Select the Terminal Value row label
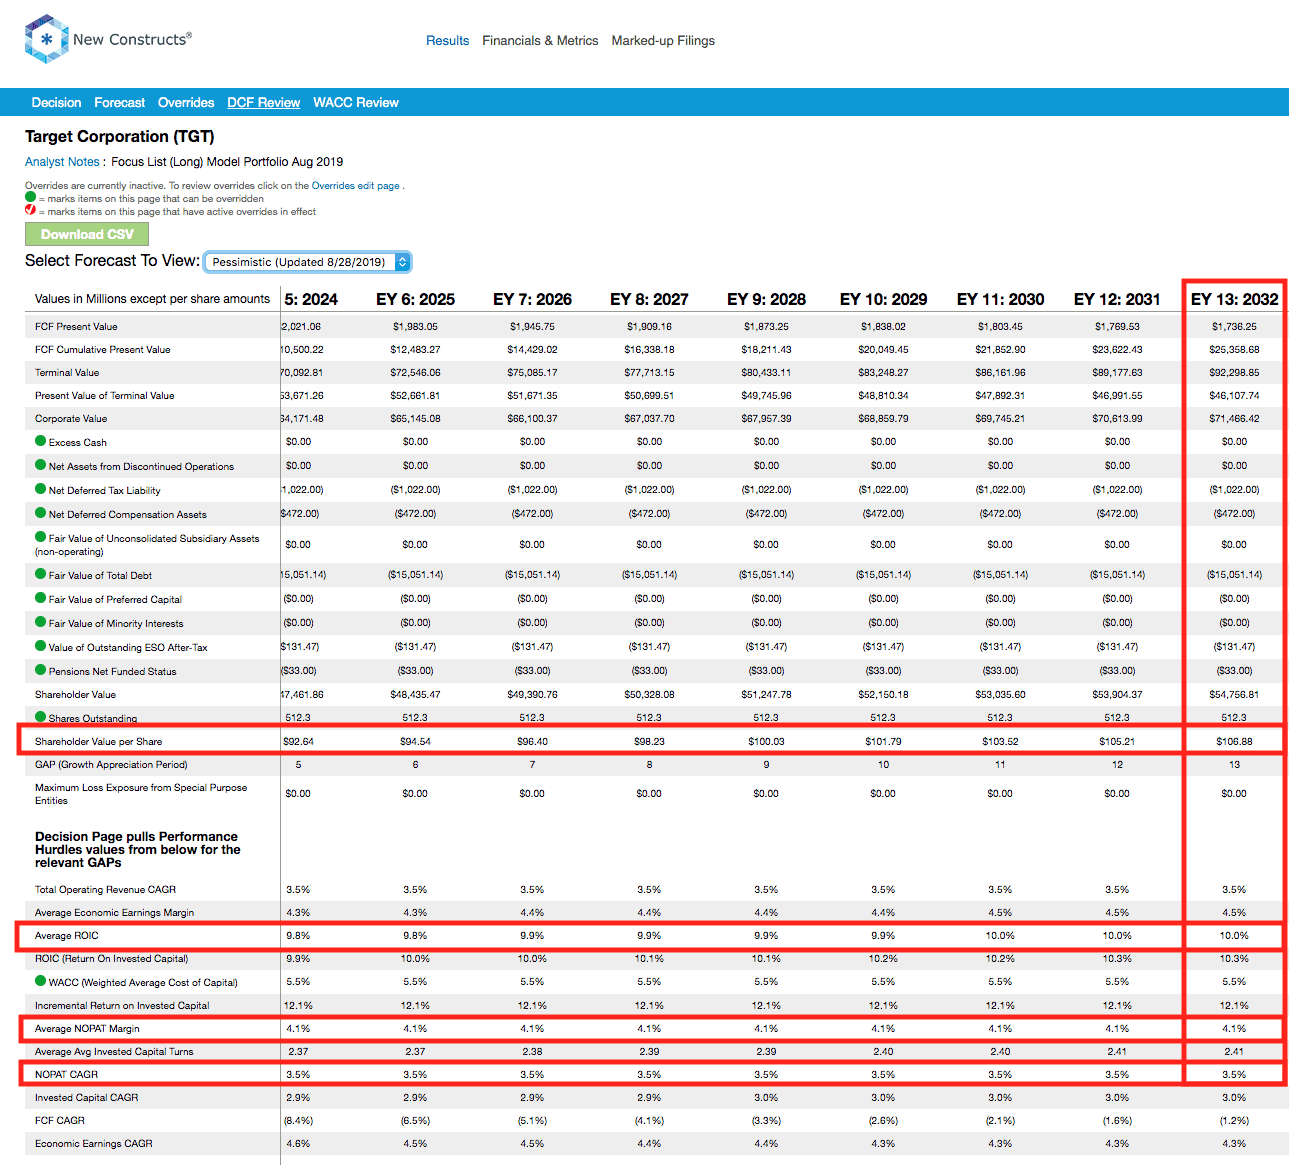 (67, 373)
